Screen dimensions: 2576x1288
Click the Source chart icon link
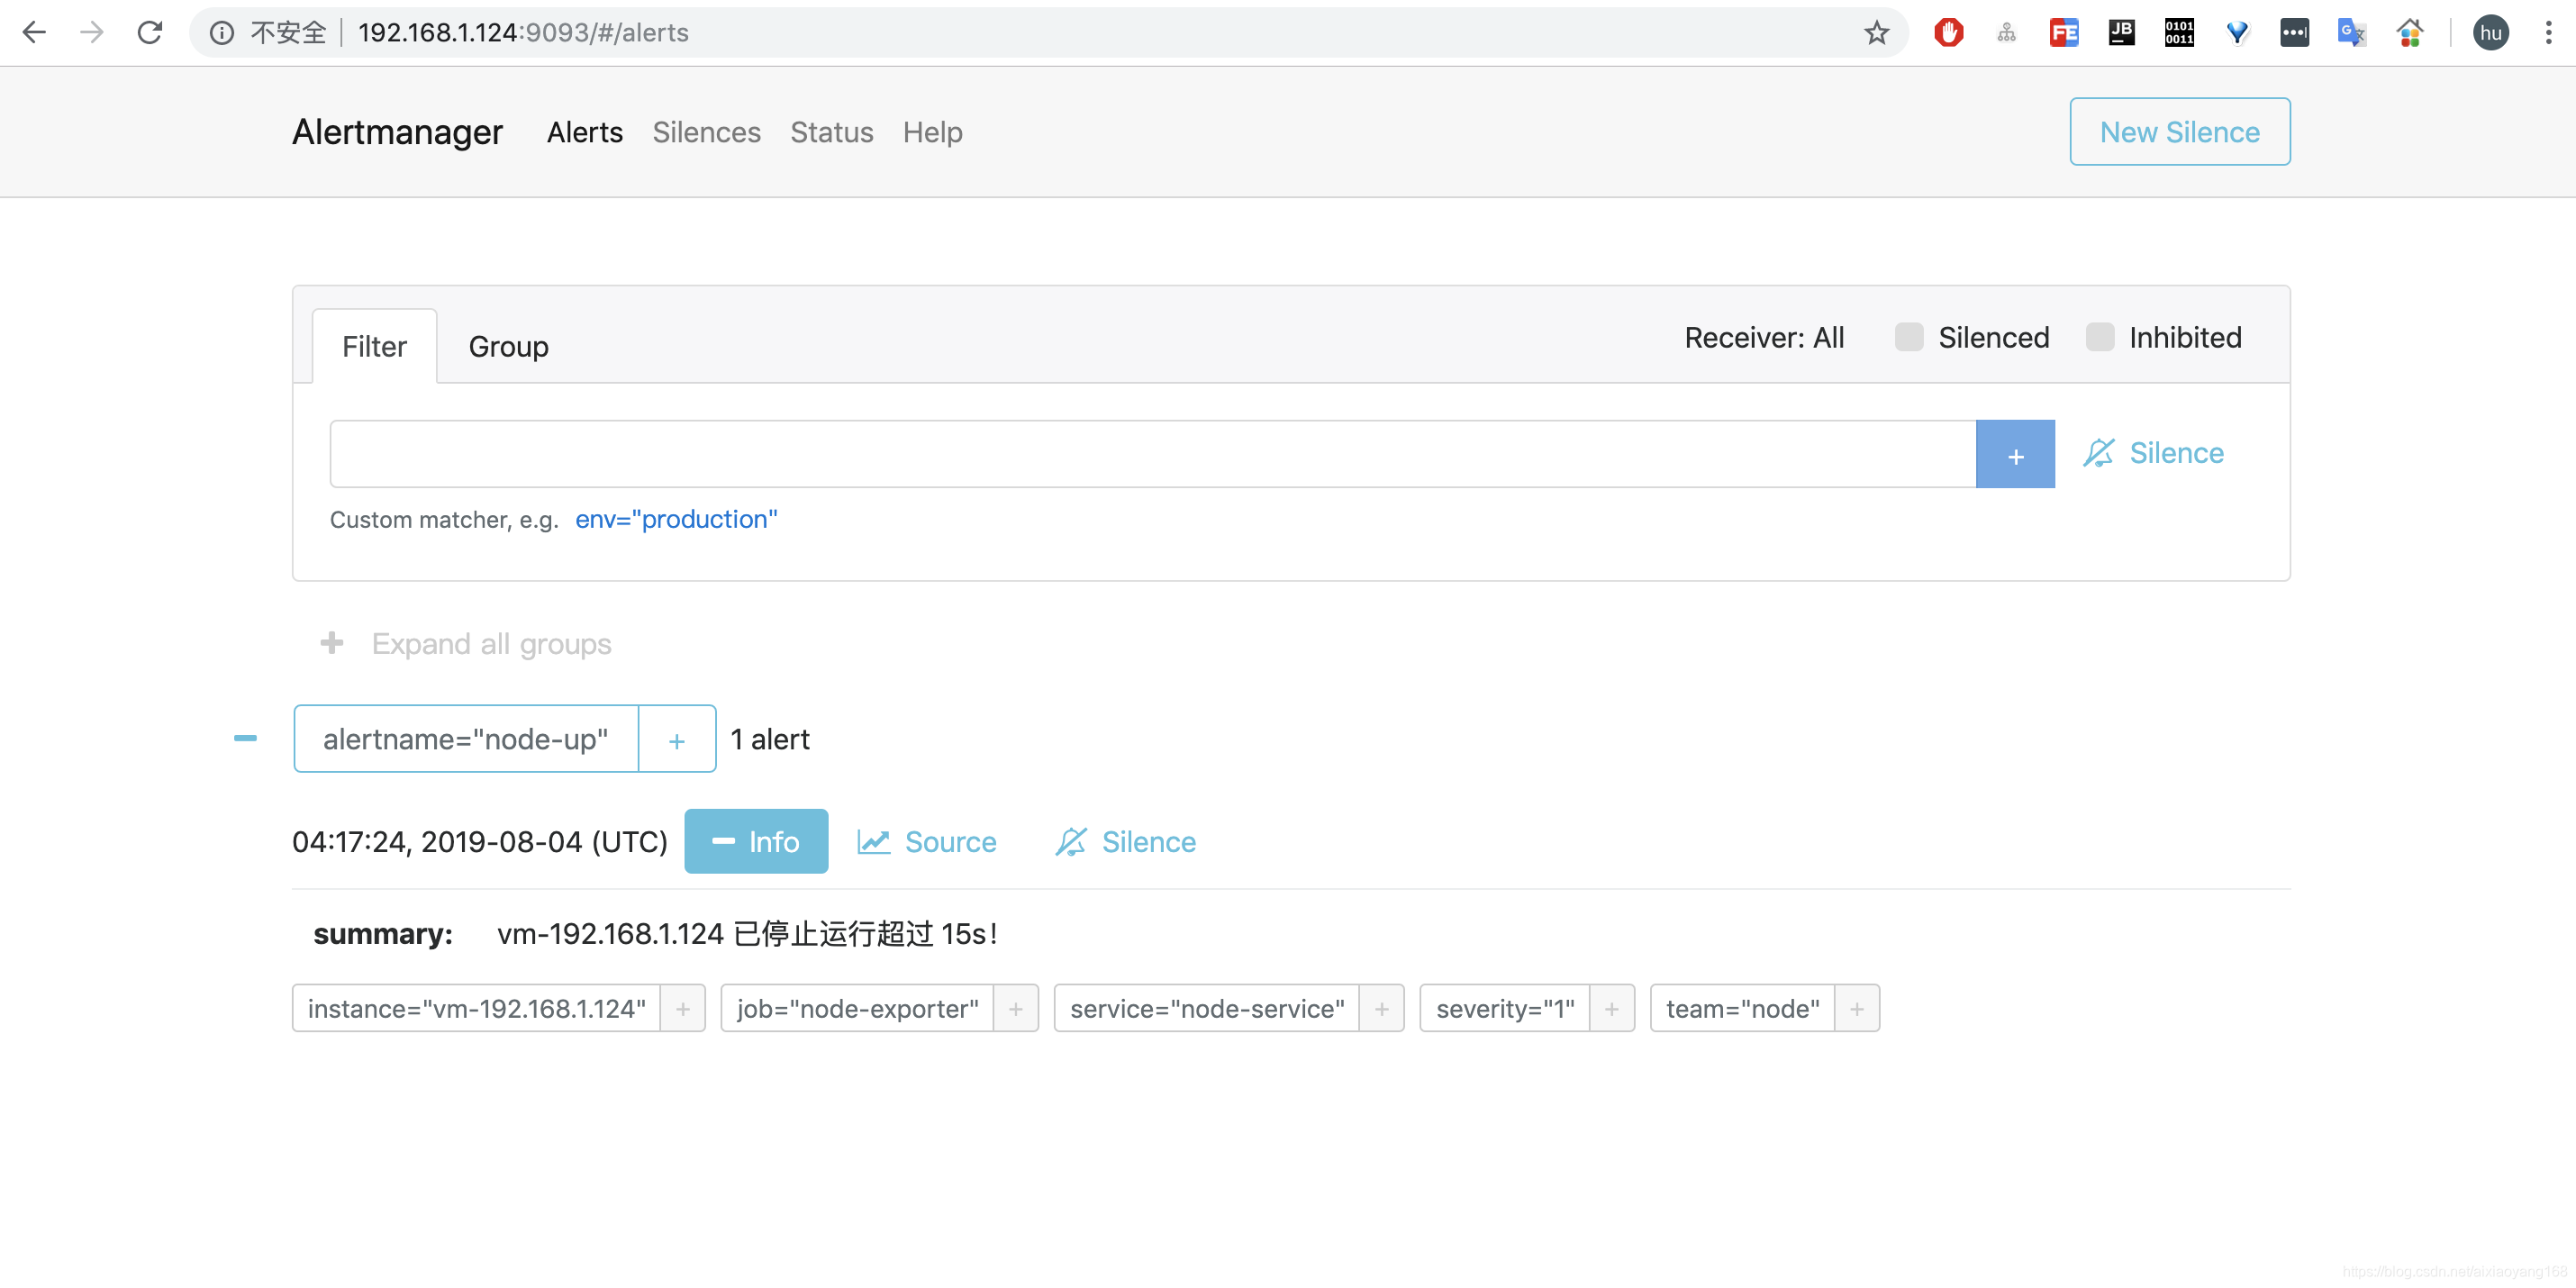click(x=873, y=842)
